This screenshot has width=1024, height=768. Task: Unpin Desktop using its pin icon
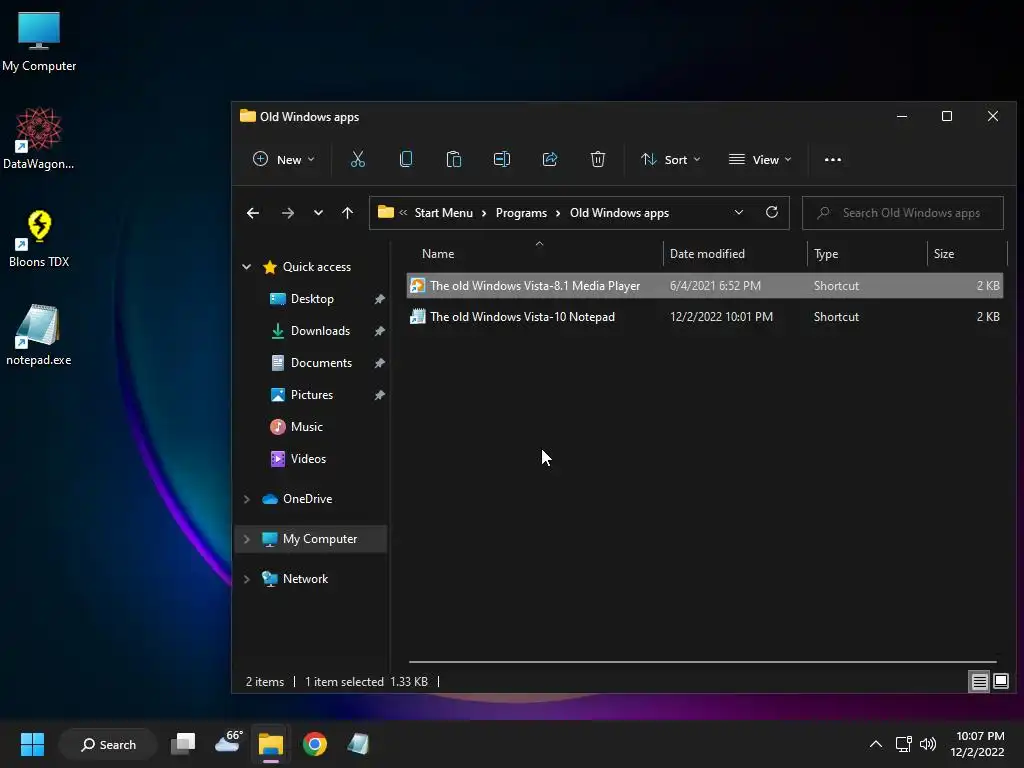[379, 299]
